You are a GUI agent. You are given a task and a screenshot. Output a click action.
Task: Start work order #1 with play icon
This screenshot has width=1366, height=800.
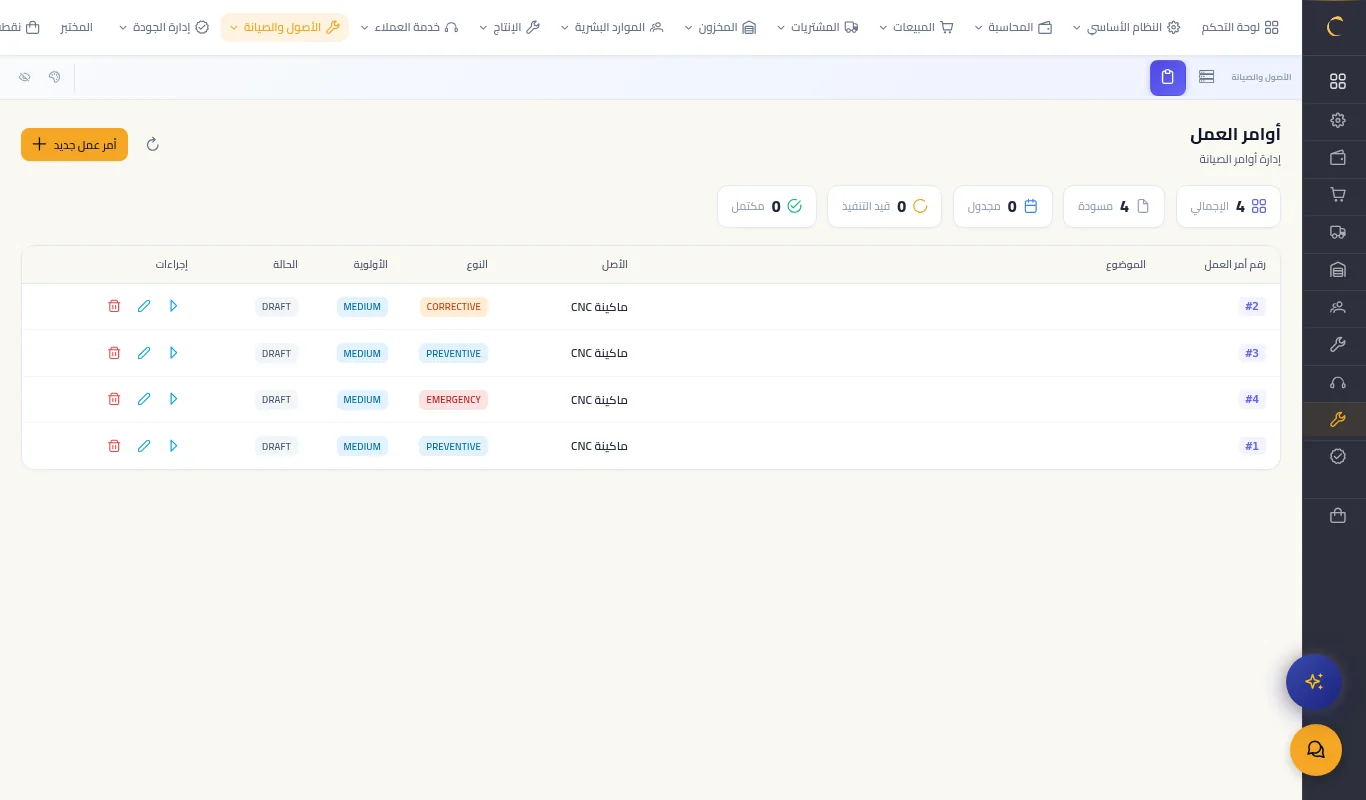point(174,446)
